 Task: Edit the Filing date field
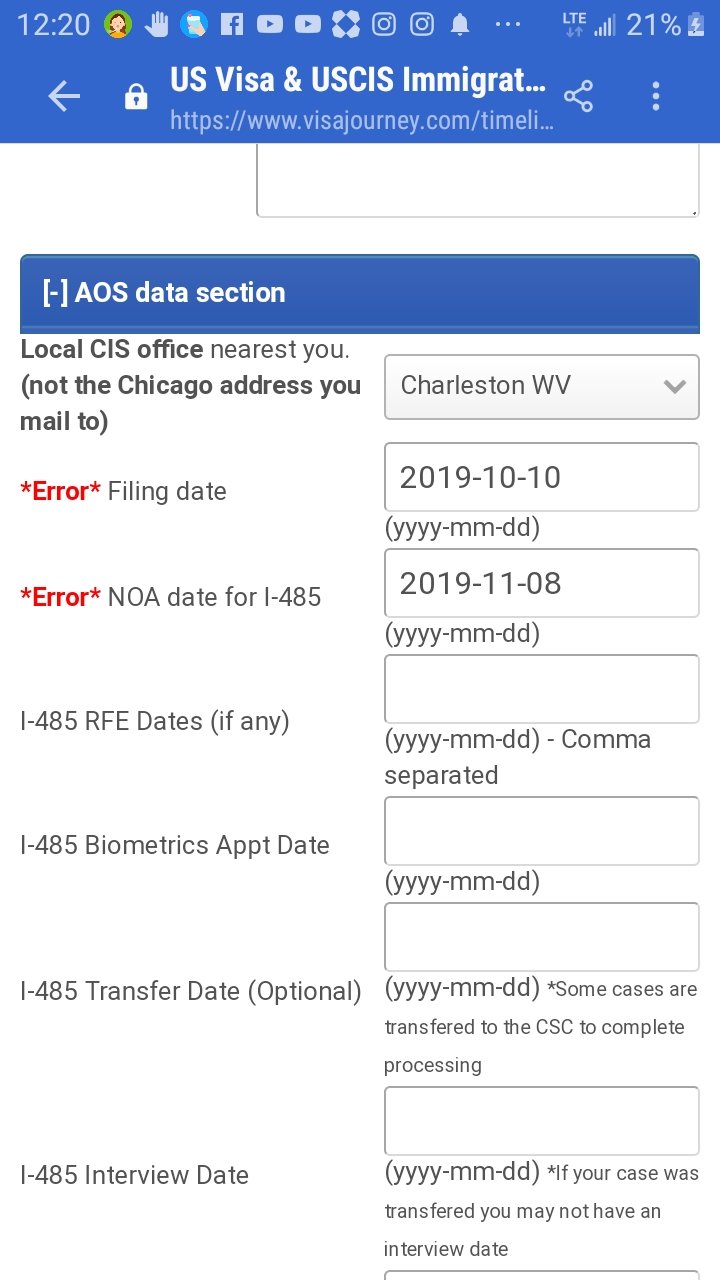pos(541,477)
